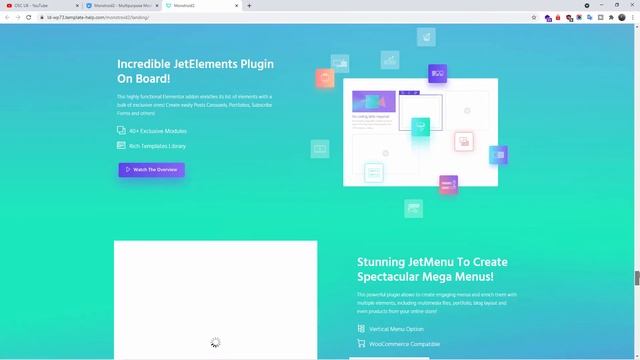Click the teal paint-roller module icon

420,127
